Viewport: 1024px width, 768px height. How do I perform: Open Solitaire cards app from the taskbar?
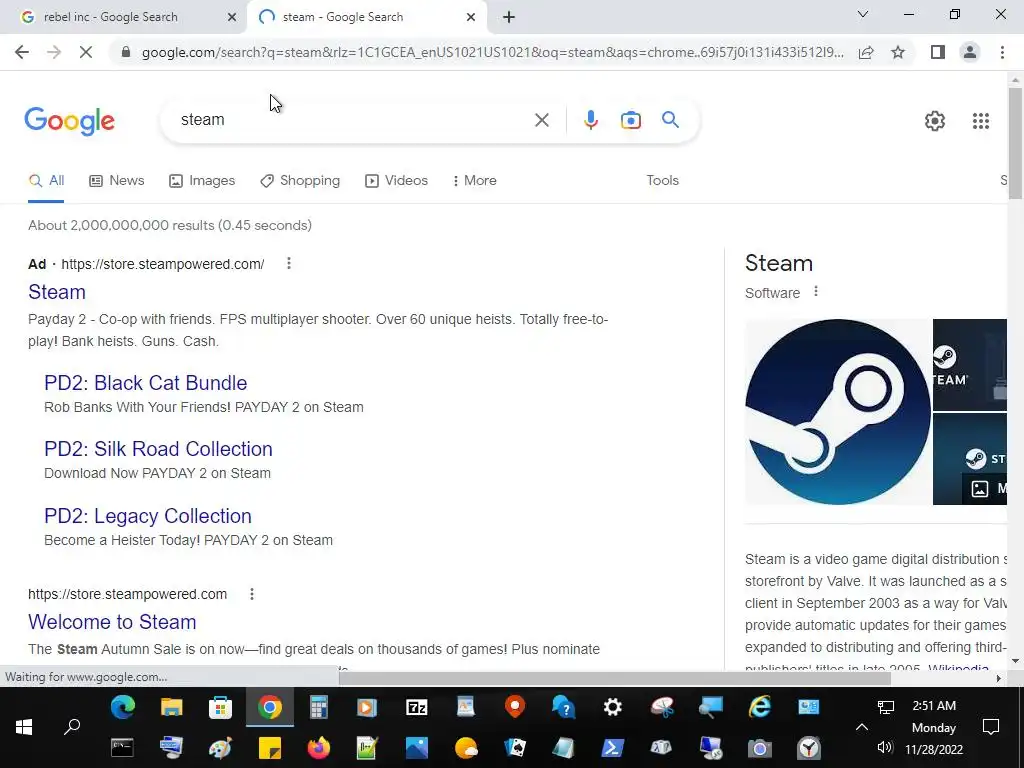515,748
